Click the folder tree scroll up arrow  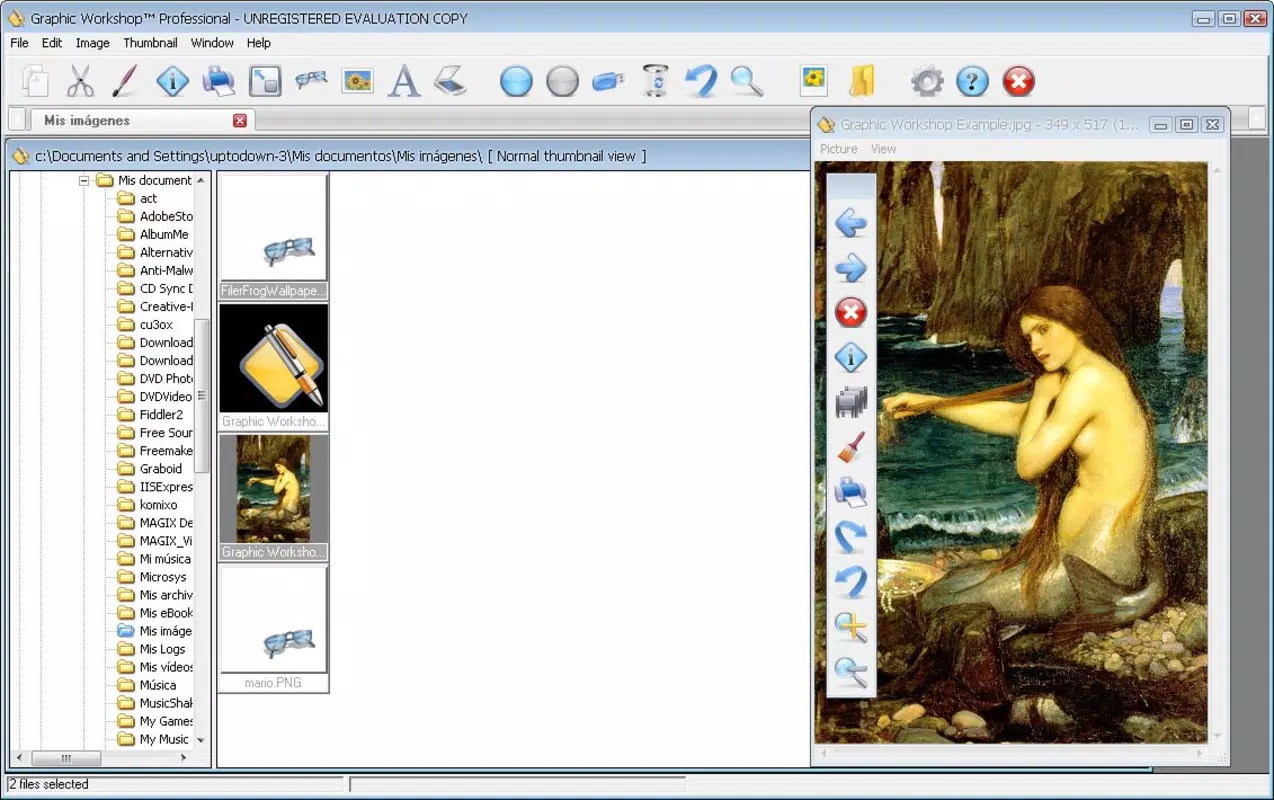(201, 181)
